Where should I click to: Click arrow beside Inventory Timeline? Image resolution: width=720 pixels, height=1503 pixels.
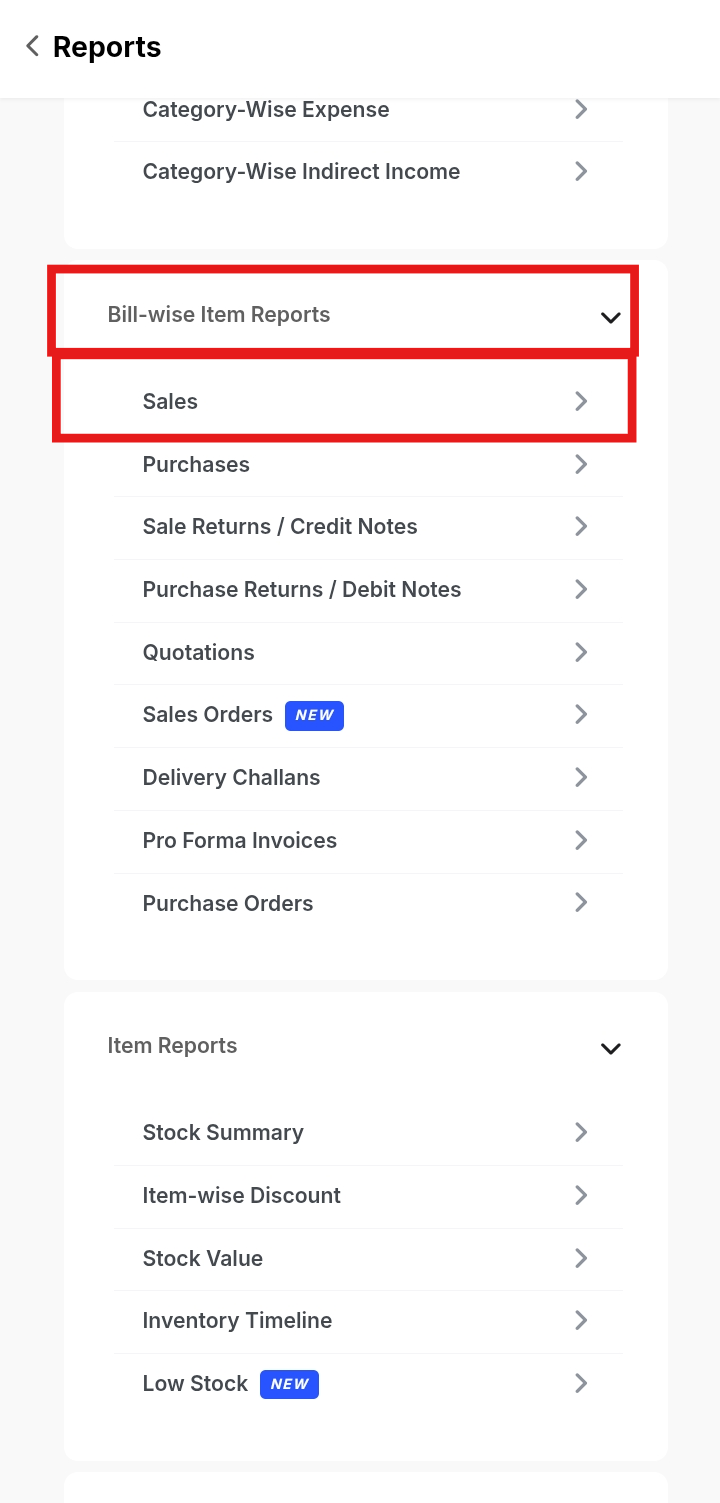pyautogui.click(x=581, y=1320)
